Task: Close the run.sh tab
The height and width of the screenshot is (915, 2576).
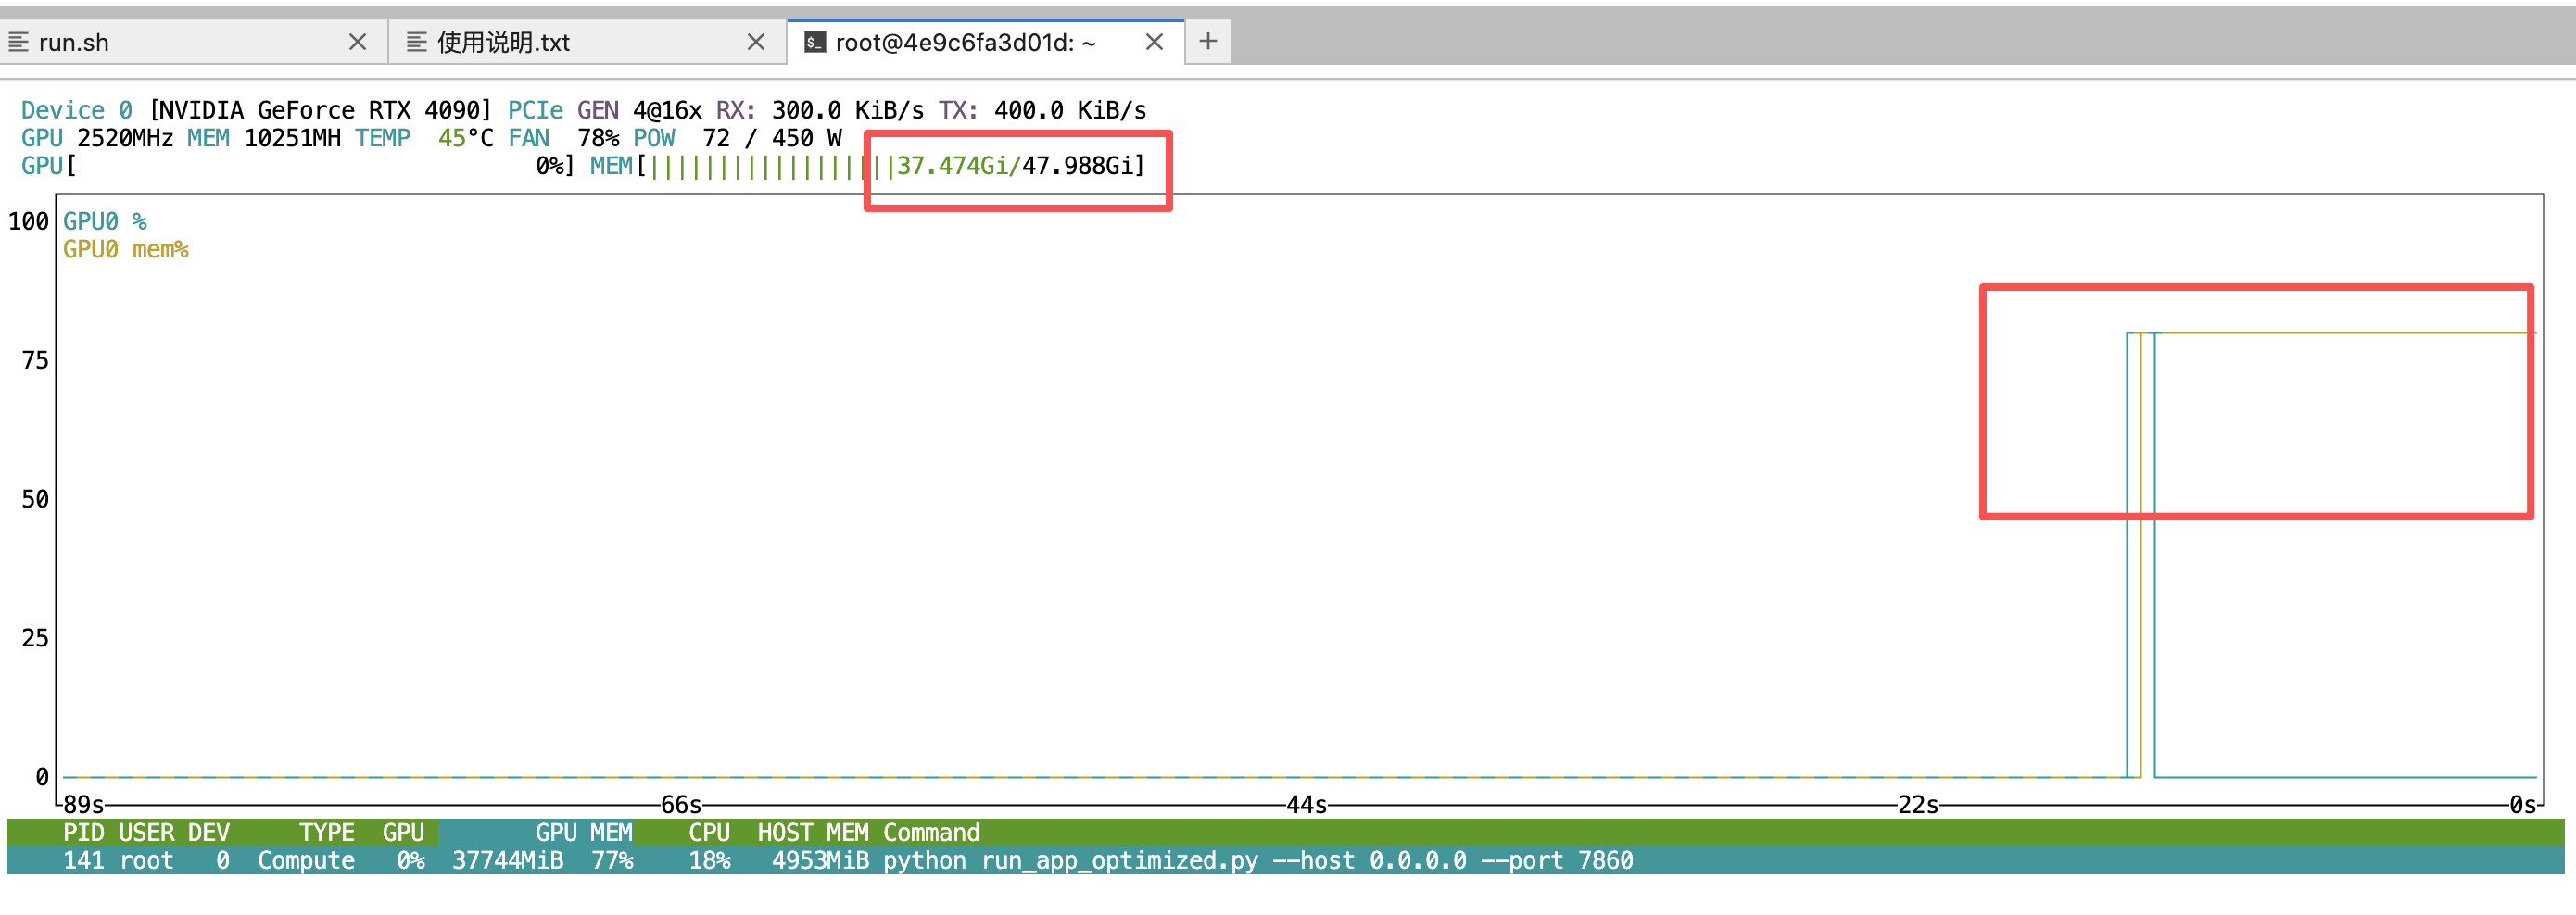Action: [357, 42]
